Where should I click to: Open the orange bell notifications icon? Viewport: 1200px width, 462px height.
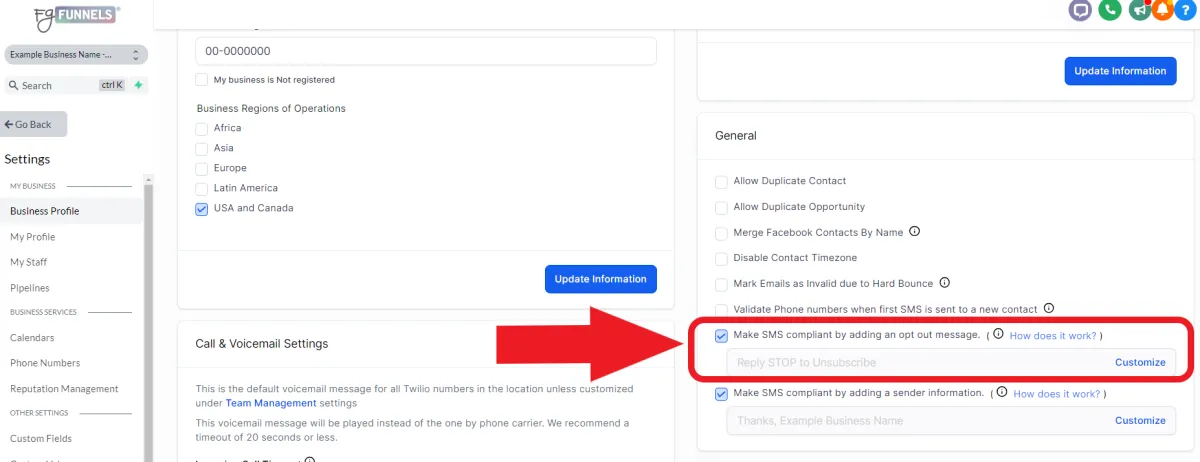(x=1162, y=10)
